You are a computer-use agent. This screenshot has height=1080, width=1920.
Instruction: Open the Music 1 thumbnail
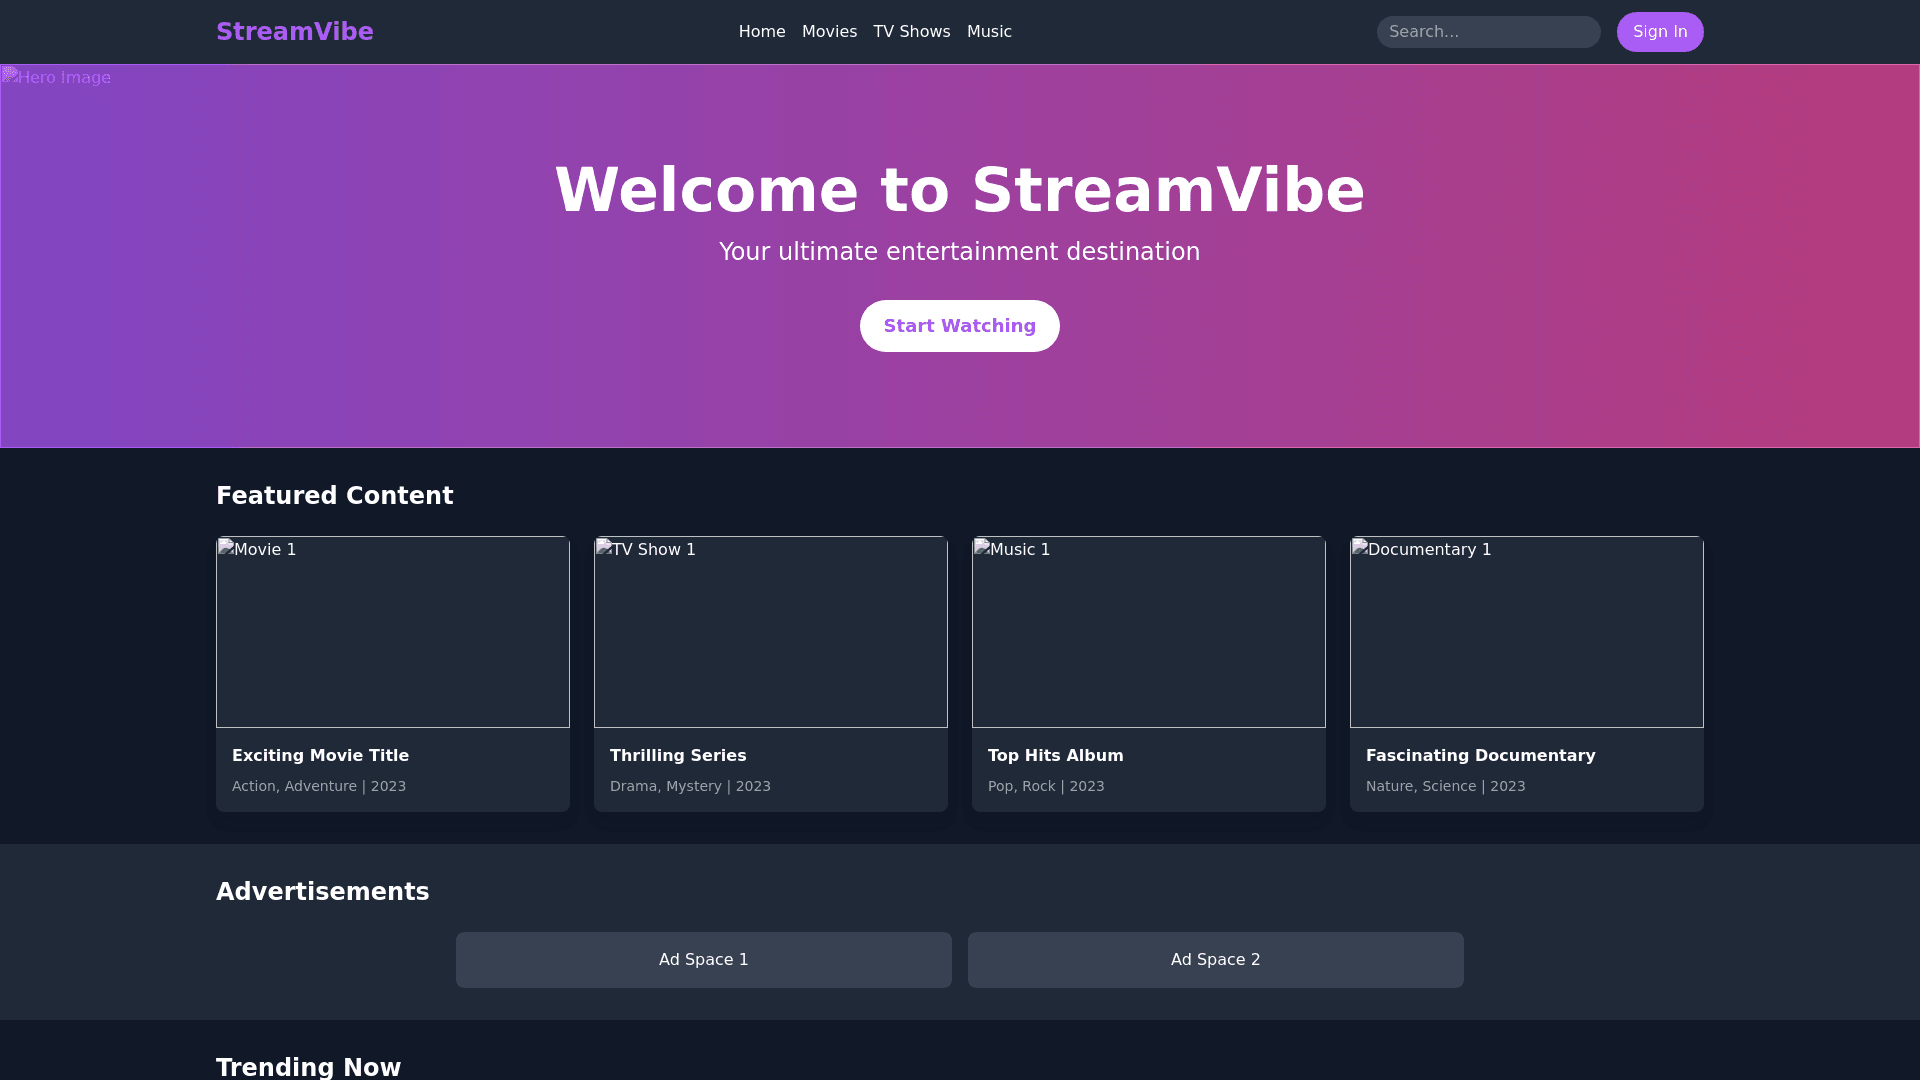click(x=1148, y=632)
